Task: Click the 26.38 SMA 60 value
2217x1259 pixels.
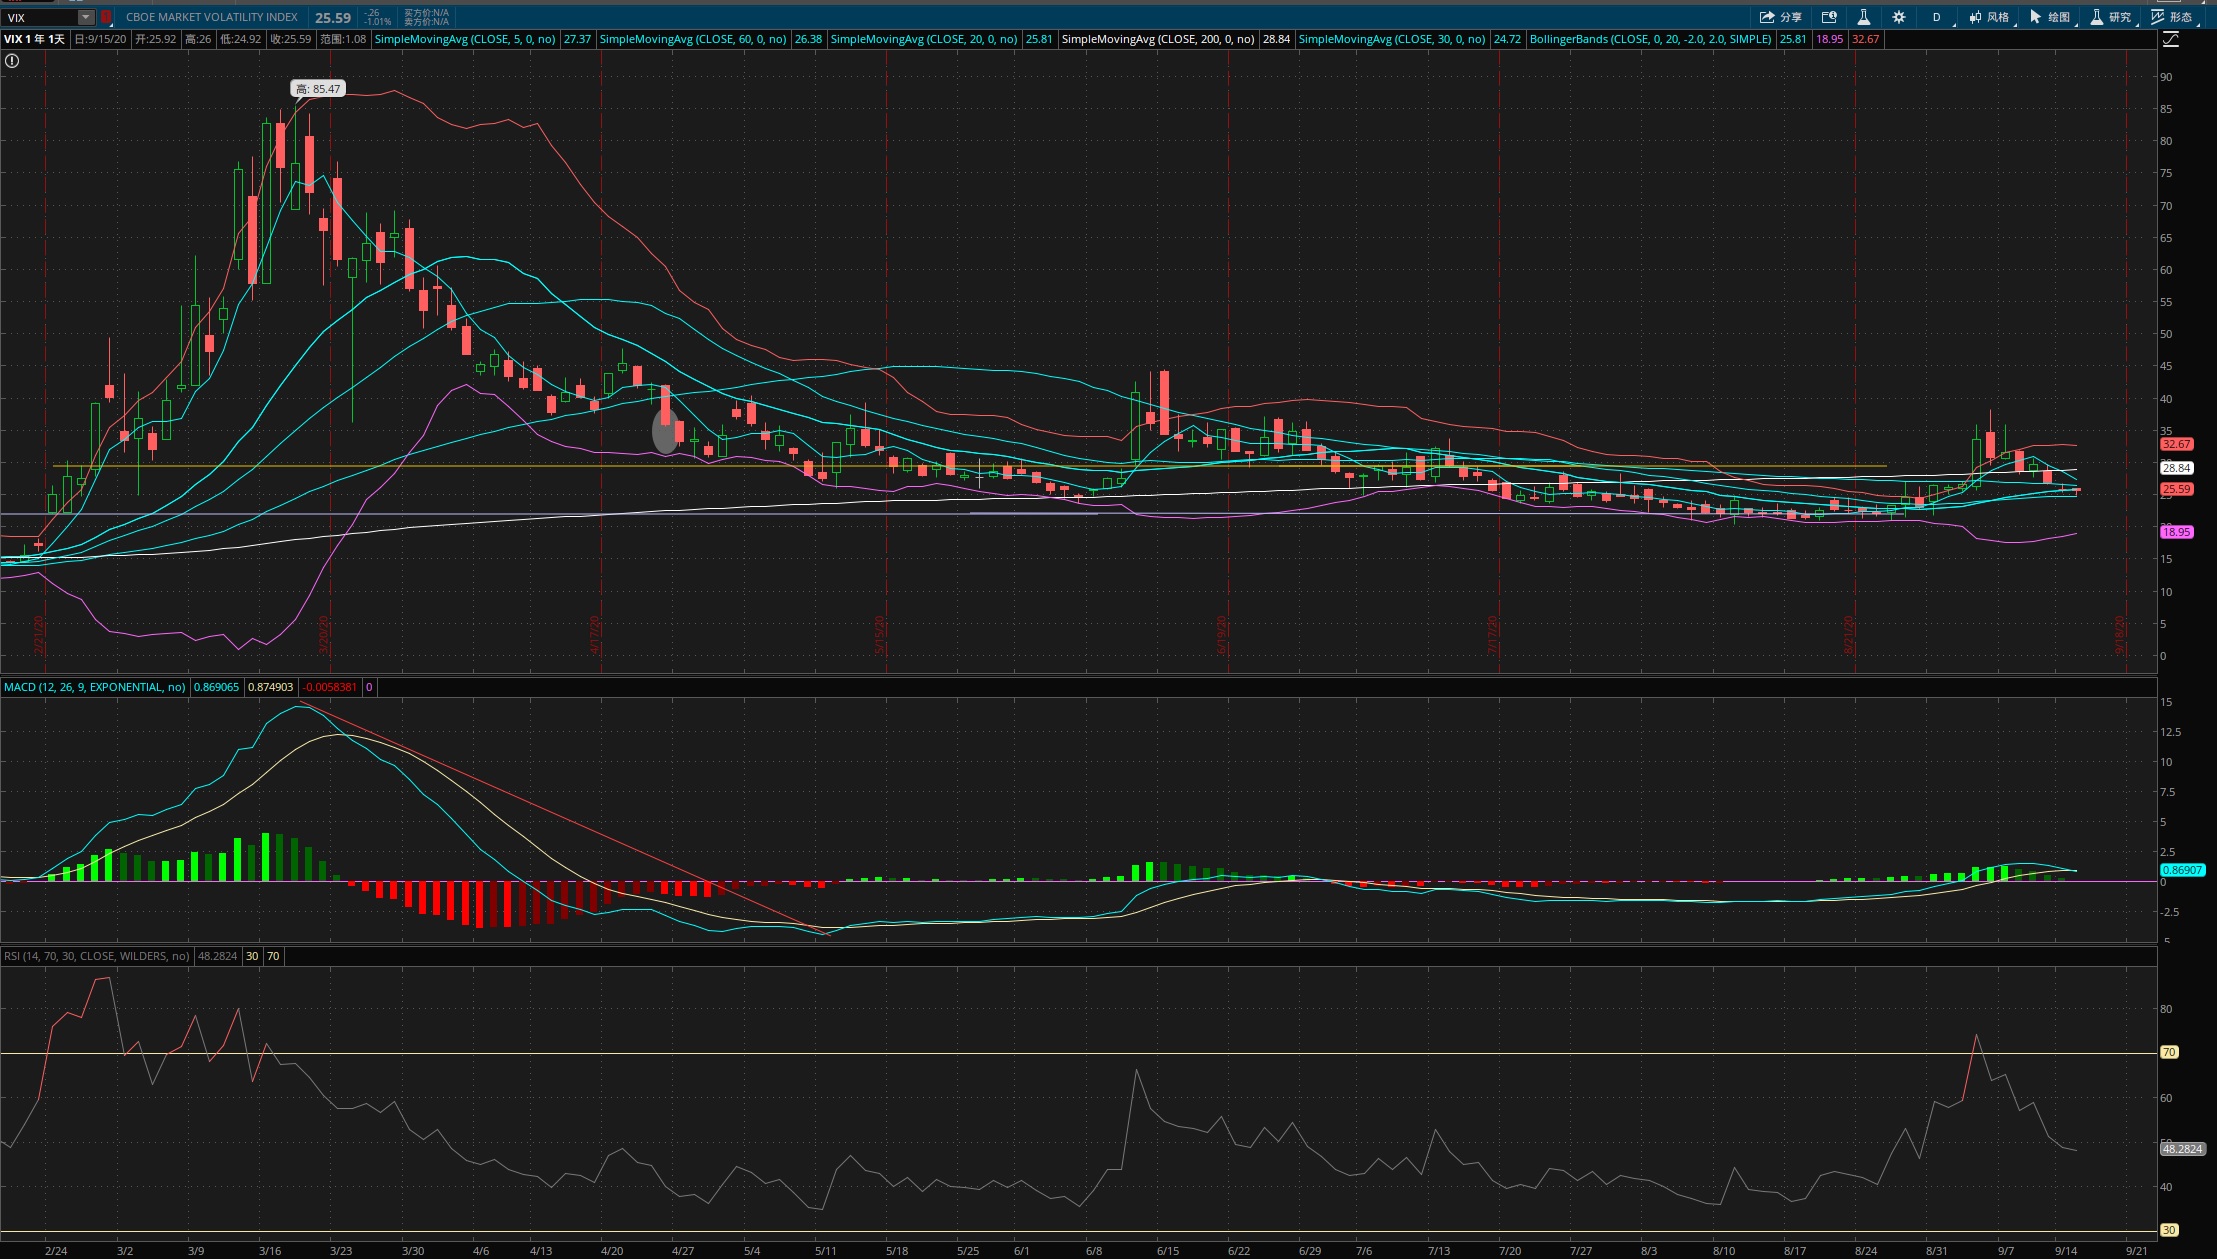Action: click(x=808, y=39)
